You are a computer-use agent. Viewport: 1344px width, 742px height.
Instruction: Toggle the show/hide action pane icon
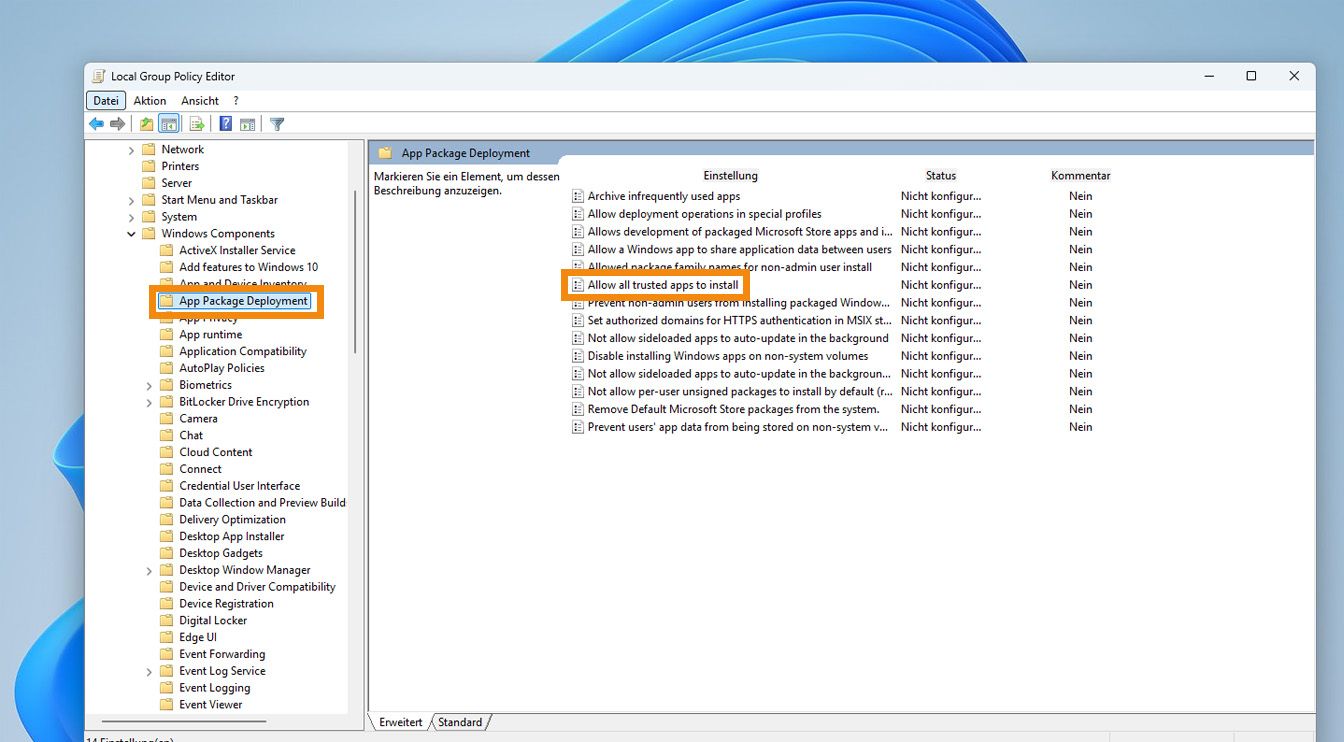247,124
